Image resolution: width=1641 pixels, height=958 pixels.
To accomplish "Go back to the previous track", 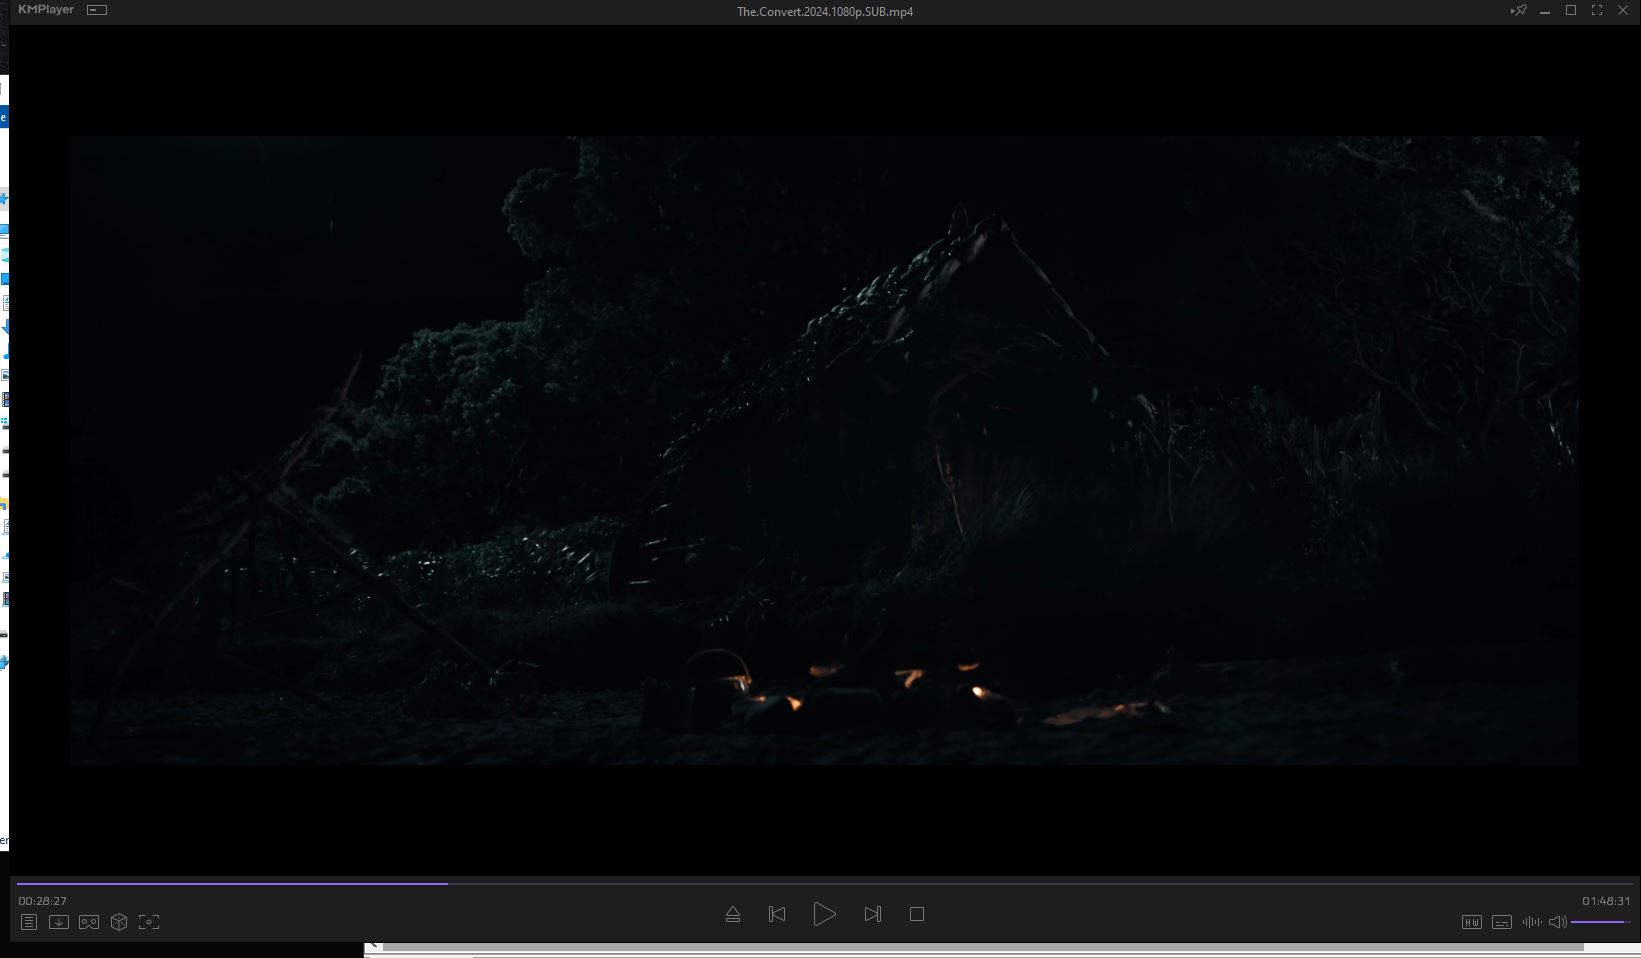I will 777,914.
